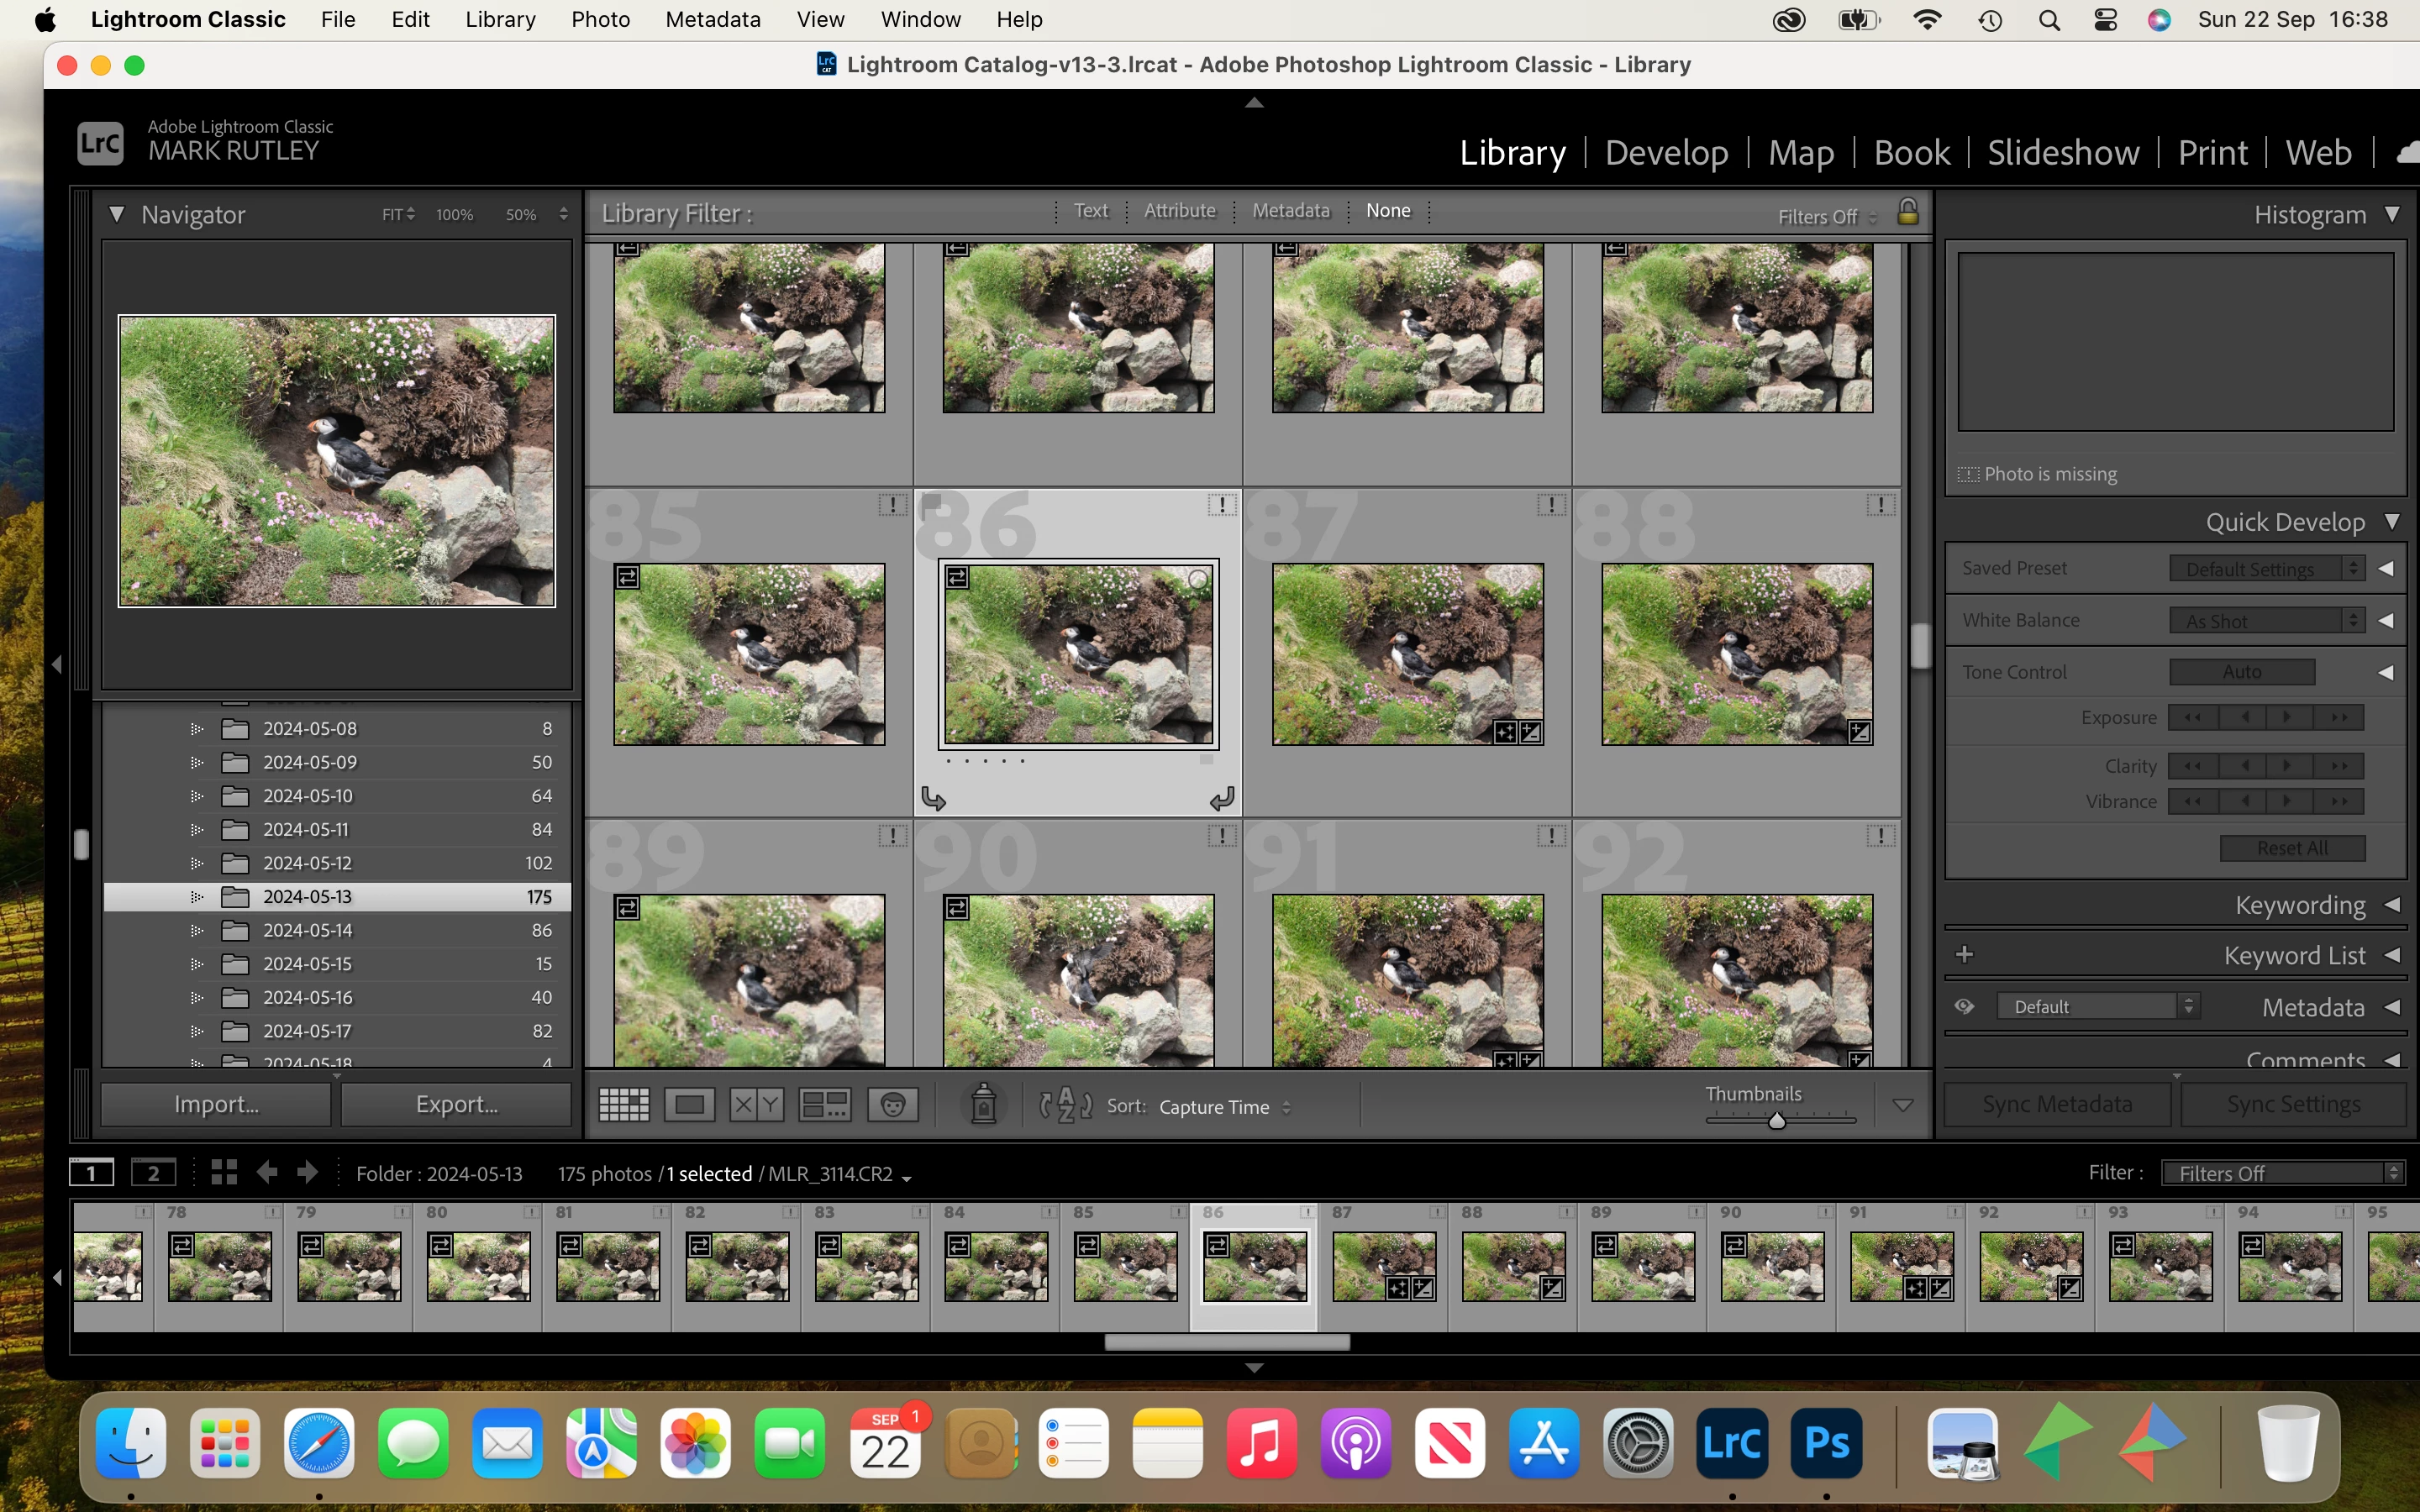The height and width of the screenshot is (1512, 2420).
Task: Open the Develop module
Action: 1666,152
